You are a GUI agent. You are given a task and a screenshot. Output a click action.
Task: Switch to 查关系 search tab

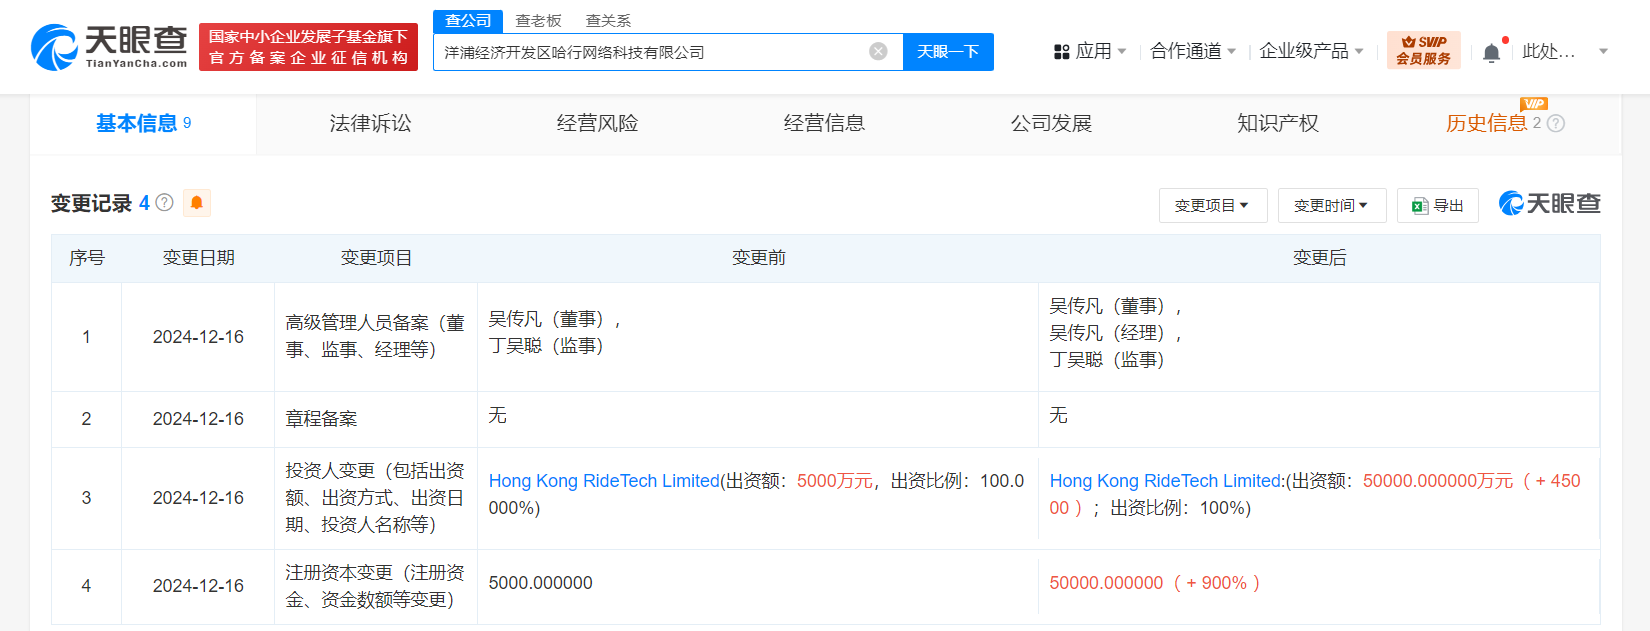[x=608, y=21]
